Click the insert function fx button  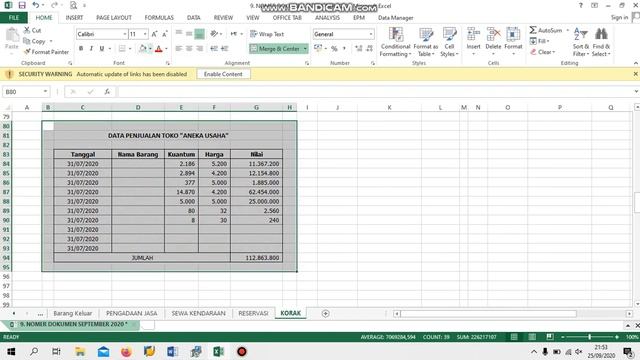tap(107, 92)
